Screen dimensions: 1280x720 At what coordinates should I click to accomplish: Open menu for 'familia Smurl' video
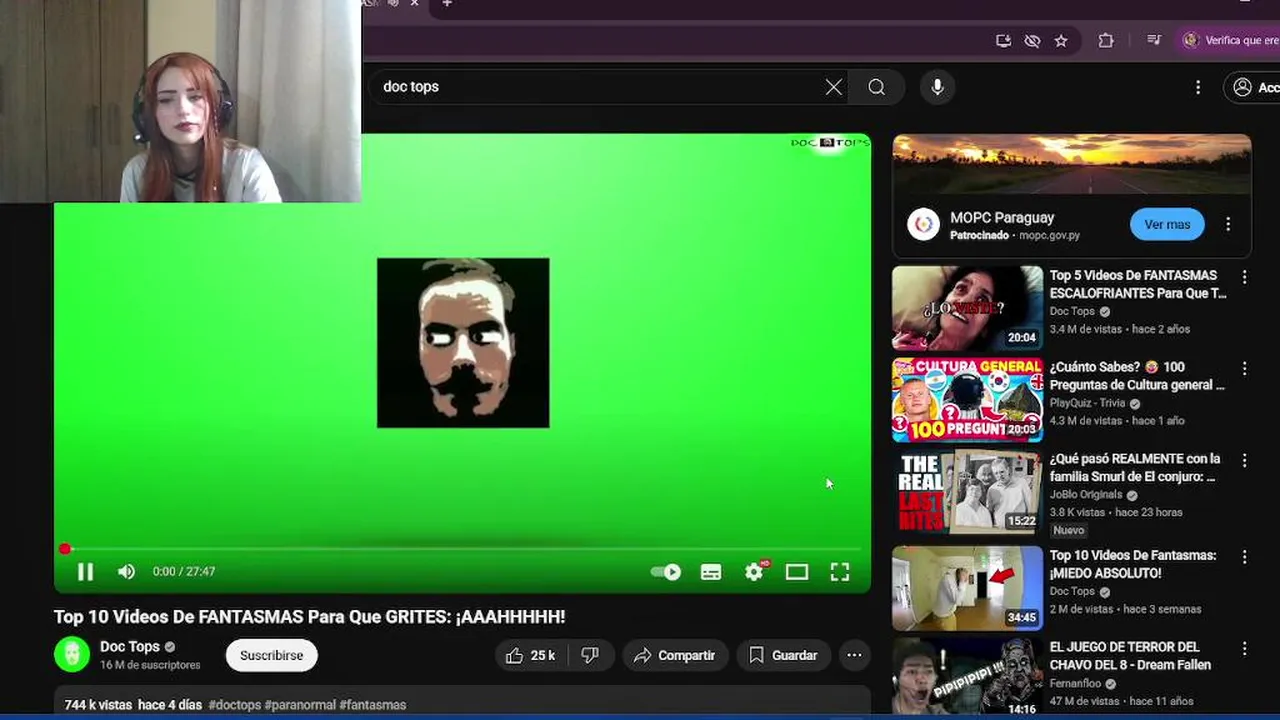coord(1245,461)
